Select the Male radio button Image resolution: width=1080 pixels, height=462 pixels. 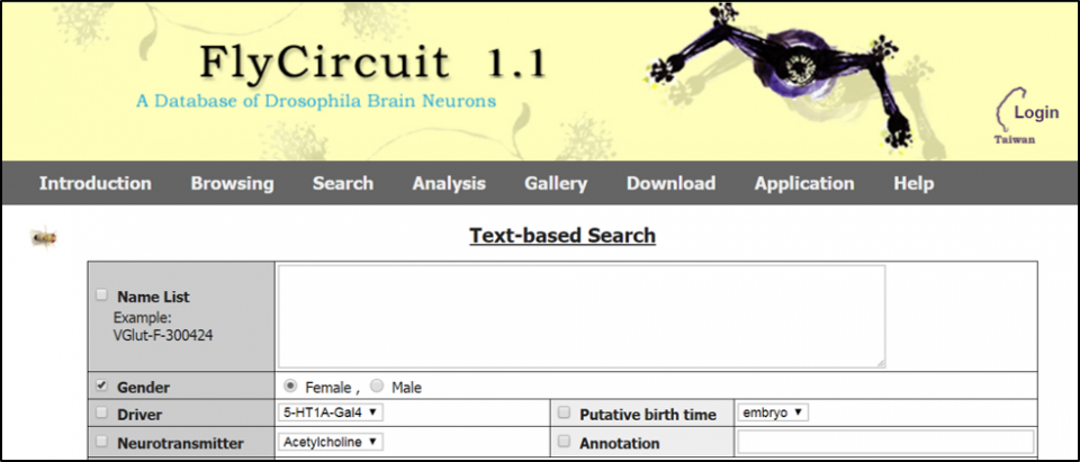pos(377,386)
